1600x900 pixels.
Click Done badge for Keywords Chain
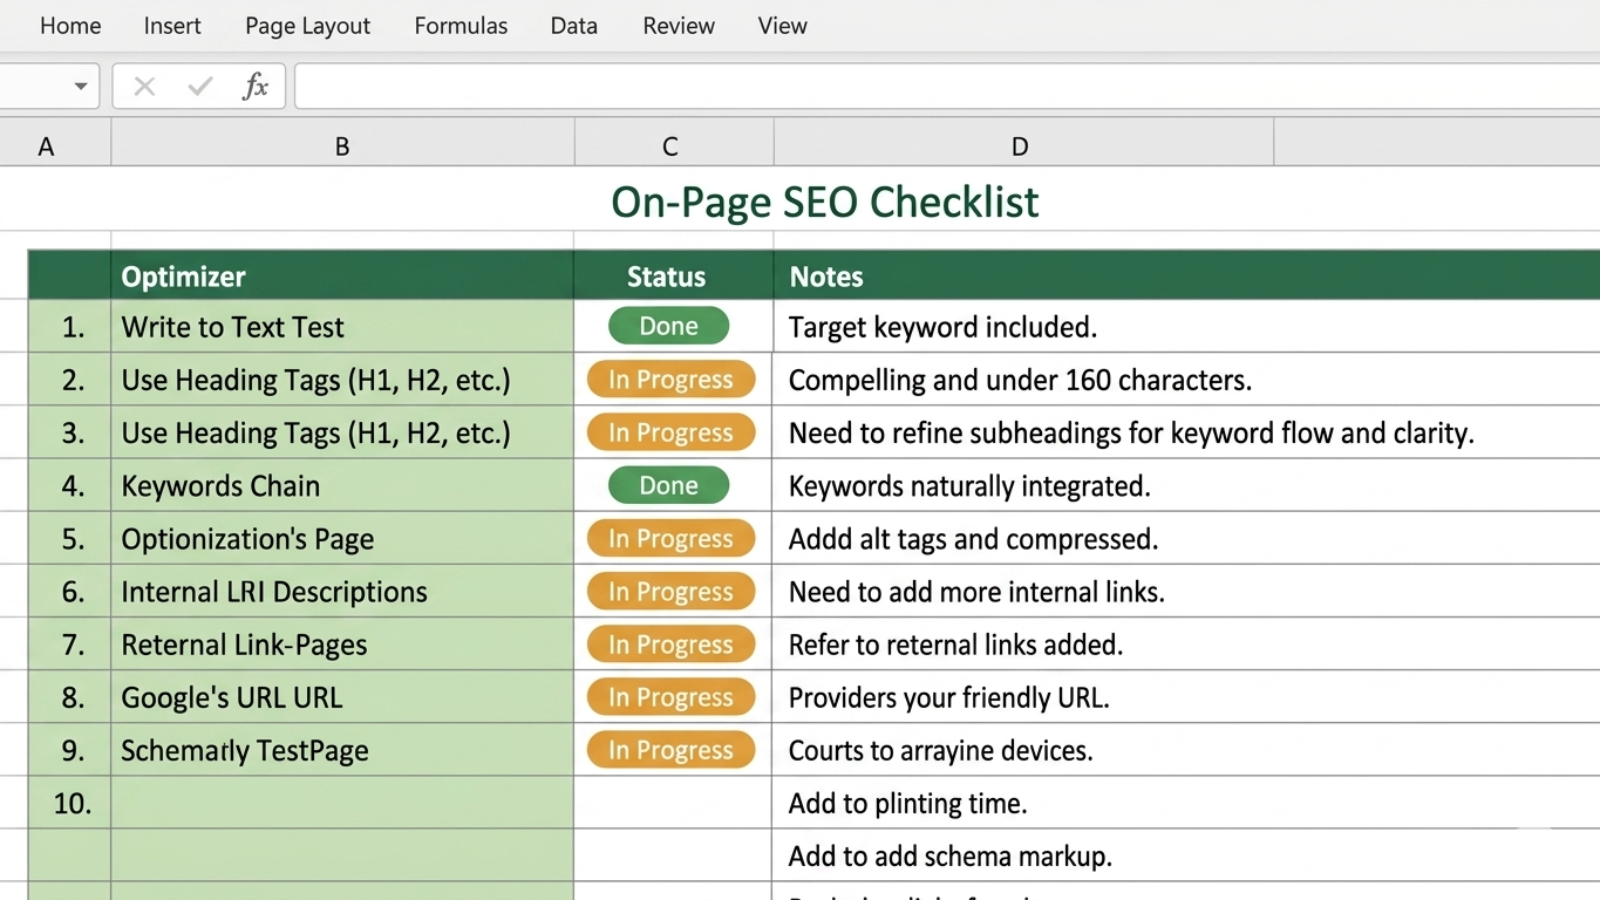click(669, 485)
